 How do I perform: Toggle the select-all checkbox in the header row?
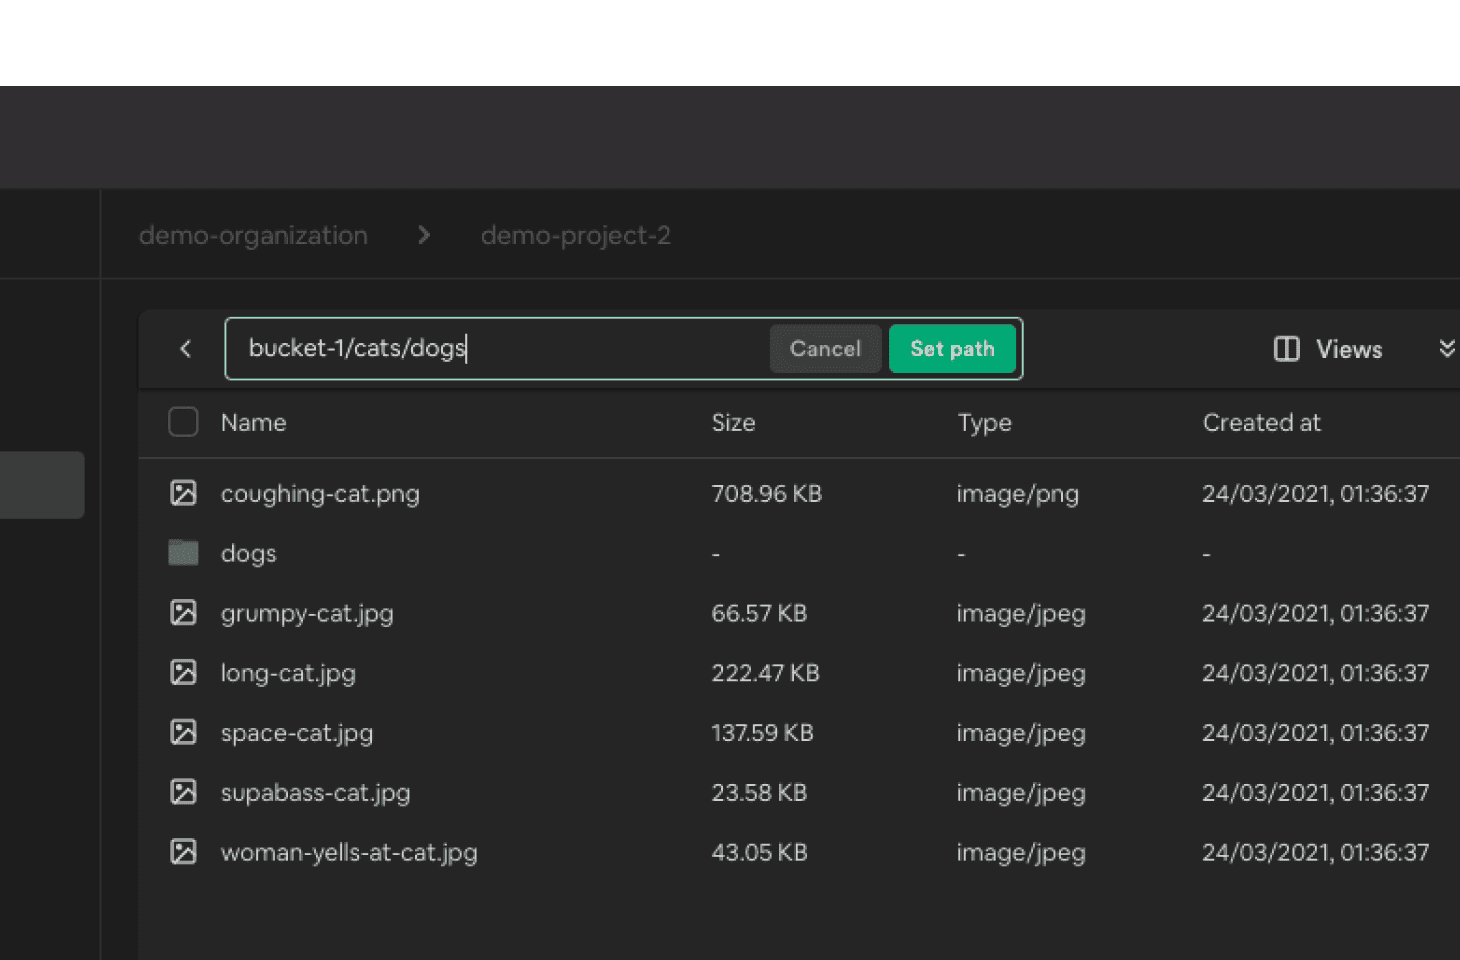point(183,422)
